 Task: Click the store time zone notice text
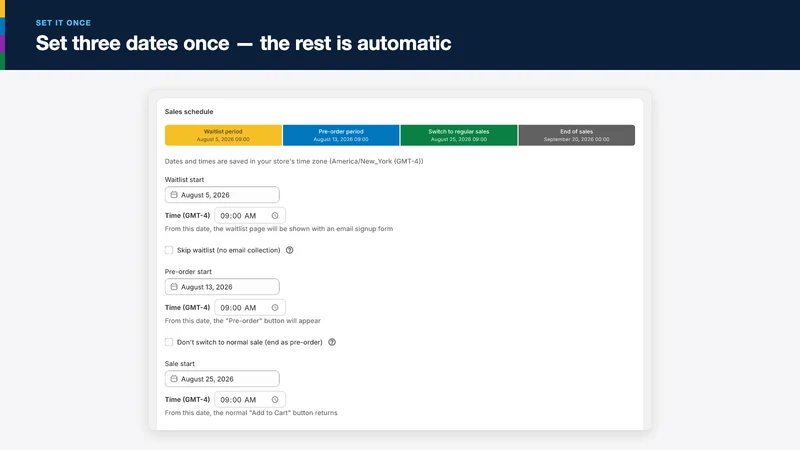point(294,161)
